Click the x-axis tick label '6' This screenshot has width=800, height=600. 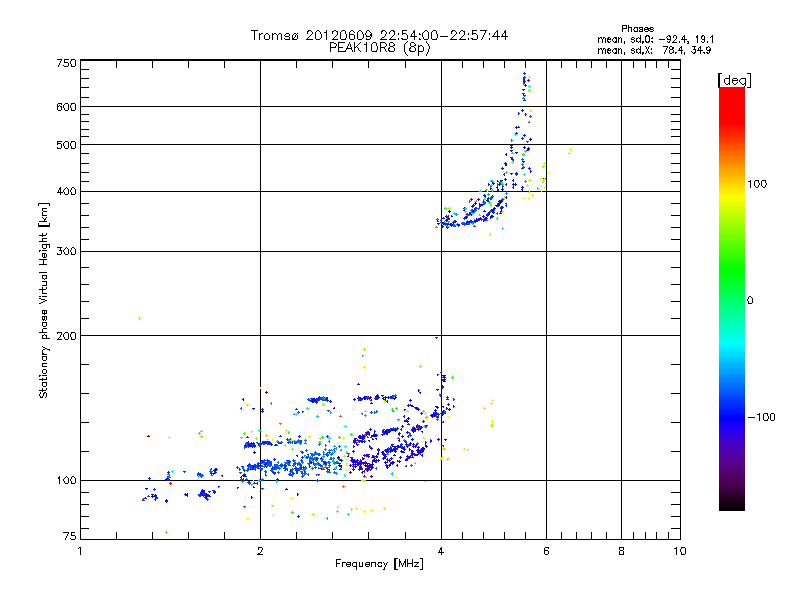point(546,551)
